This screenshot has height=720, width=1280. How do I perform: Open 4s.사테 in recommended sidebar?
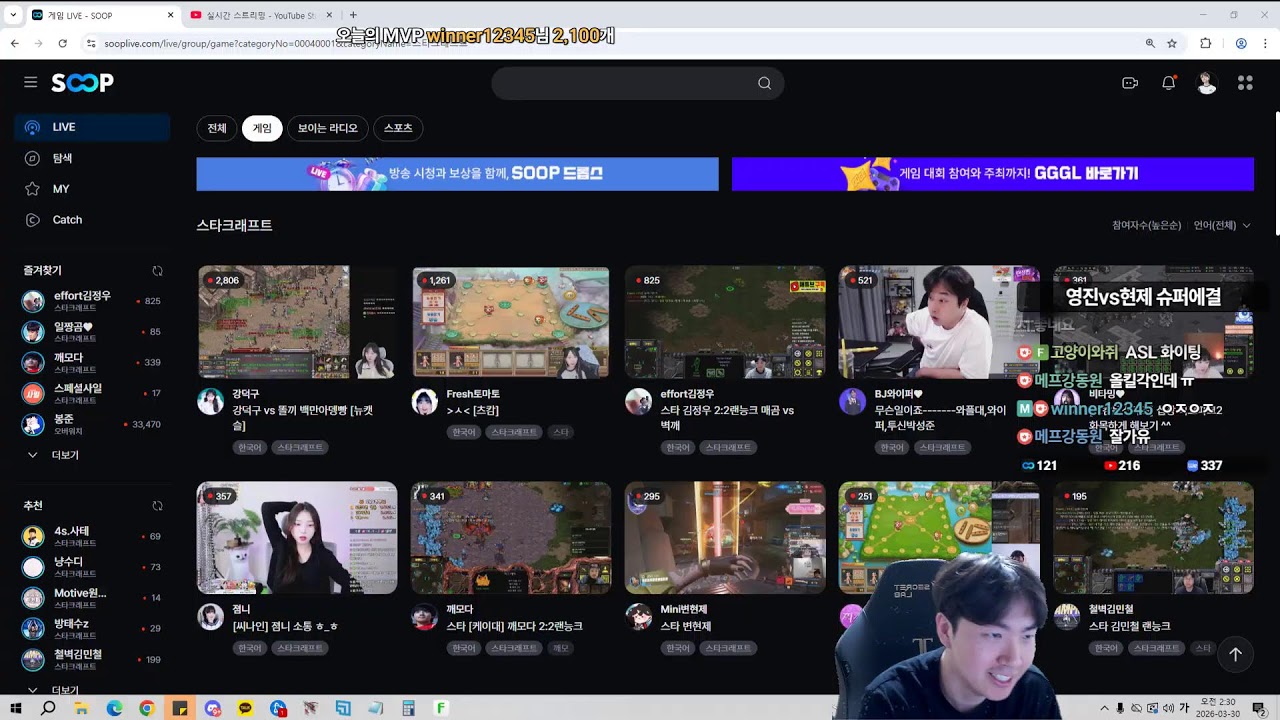click(x=92, y=537)
